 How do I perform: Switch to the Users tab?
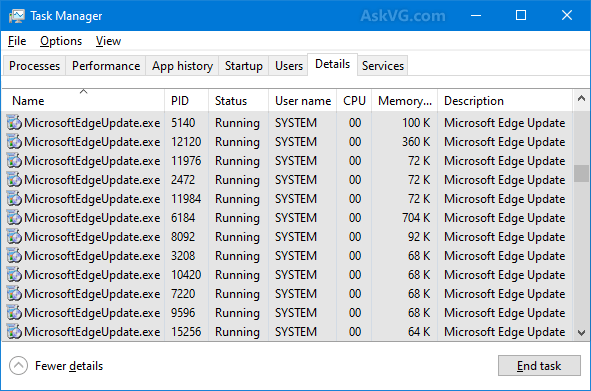click(x=289, y=66)
